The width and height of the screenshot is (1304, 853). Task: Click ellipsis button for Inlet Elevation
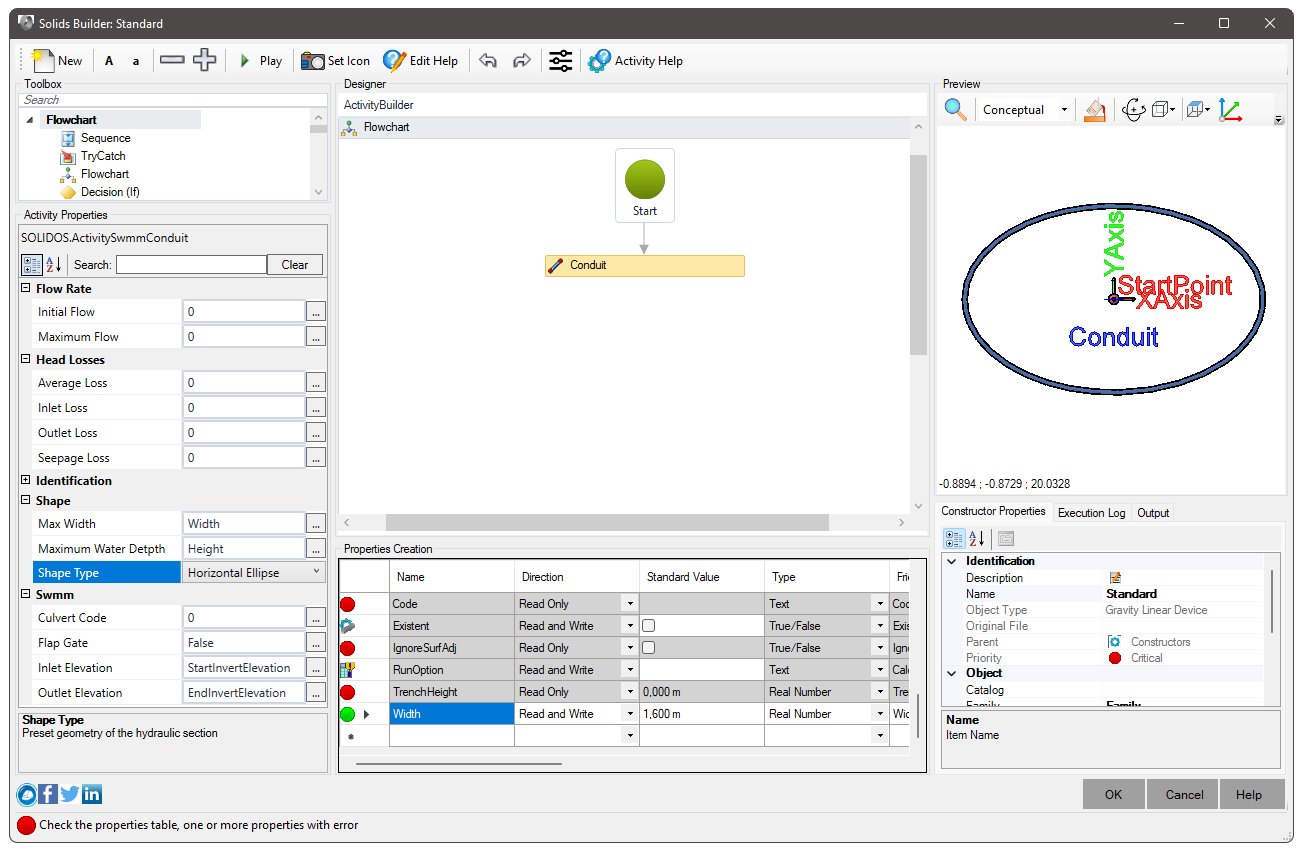[x=316, y=667]
